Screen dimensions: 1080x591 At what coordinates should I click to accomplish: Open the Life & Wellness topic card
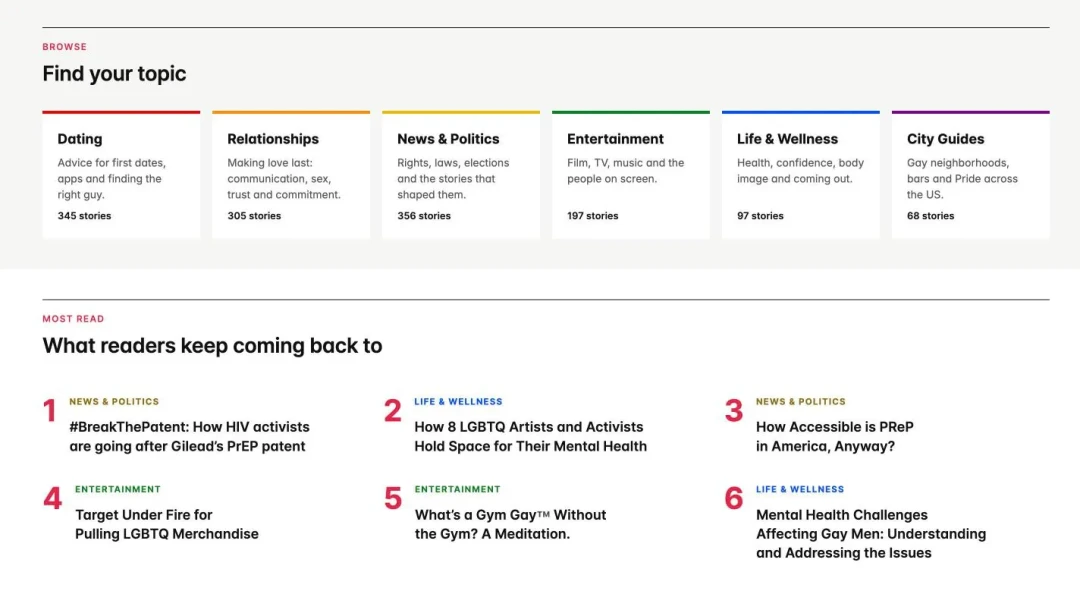tap(800, 175)
